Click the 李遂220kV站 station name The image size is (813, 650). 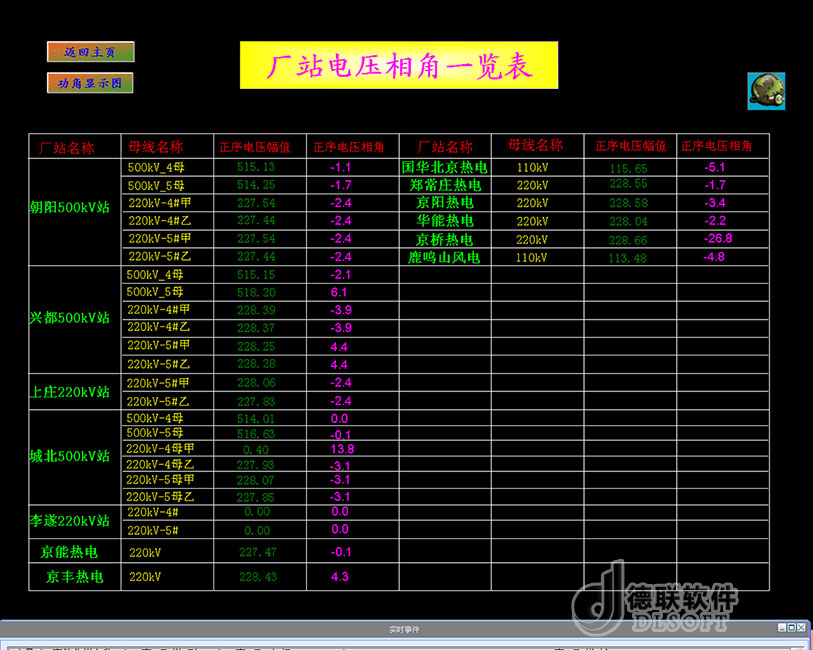click(70, 521)
